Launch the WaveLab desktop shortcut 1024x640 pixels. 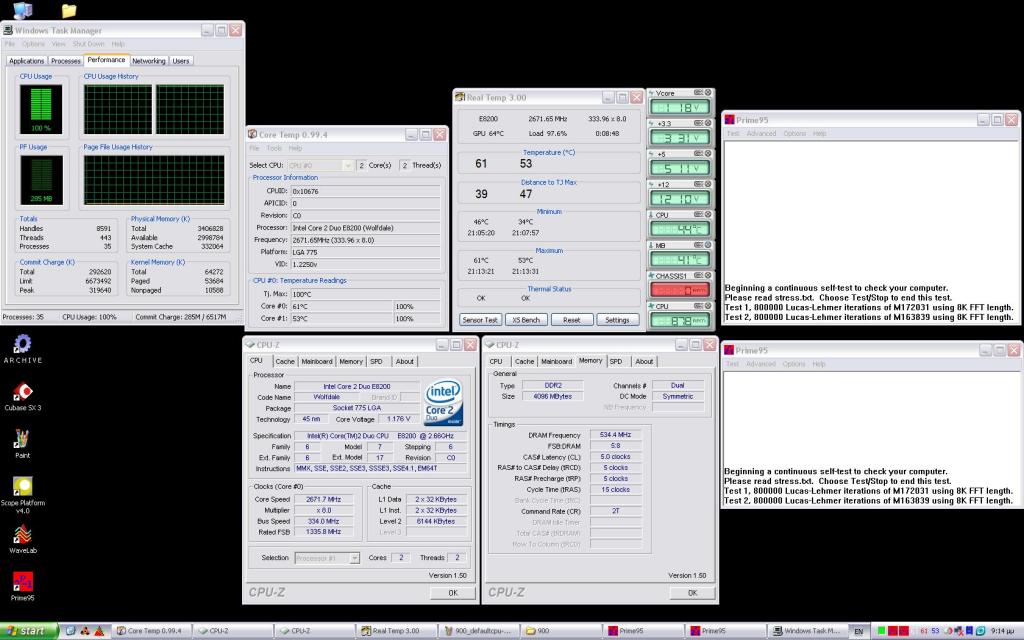pyautogui.click(x=23, y=539)
